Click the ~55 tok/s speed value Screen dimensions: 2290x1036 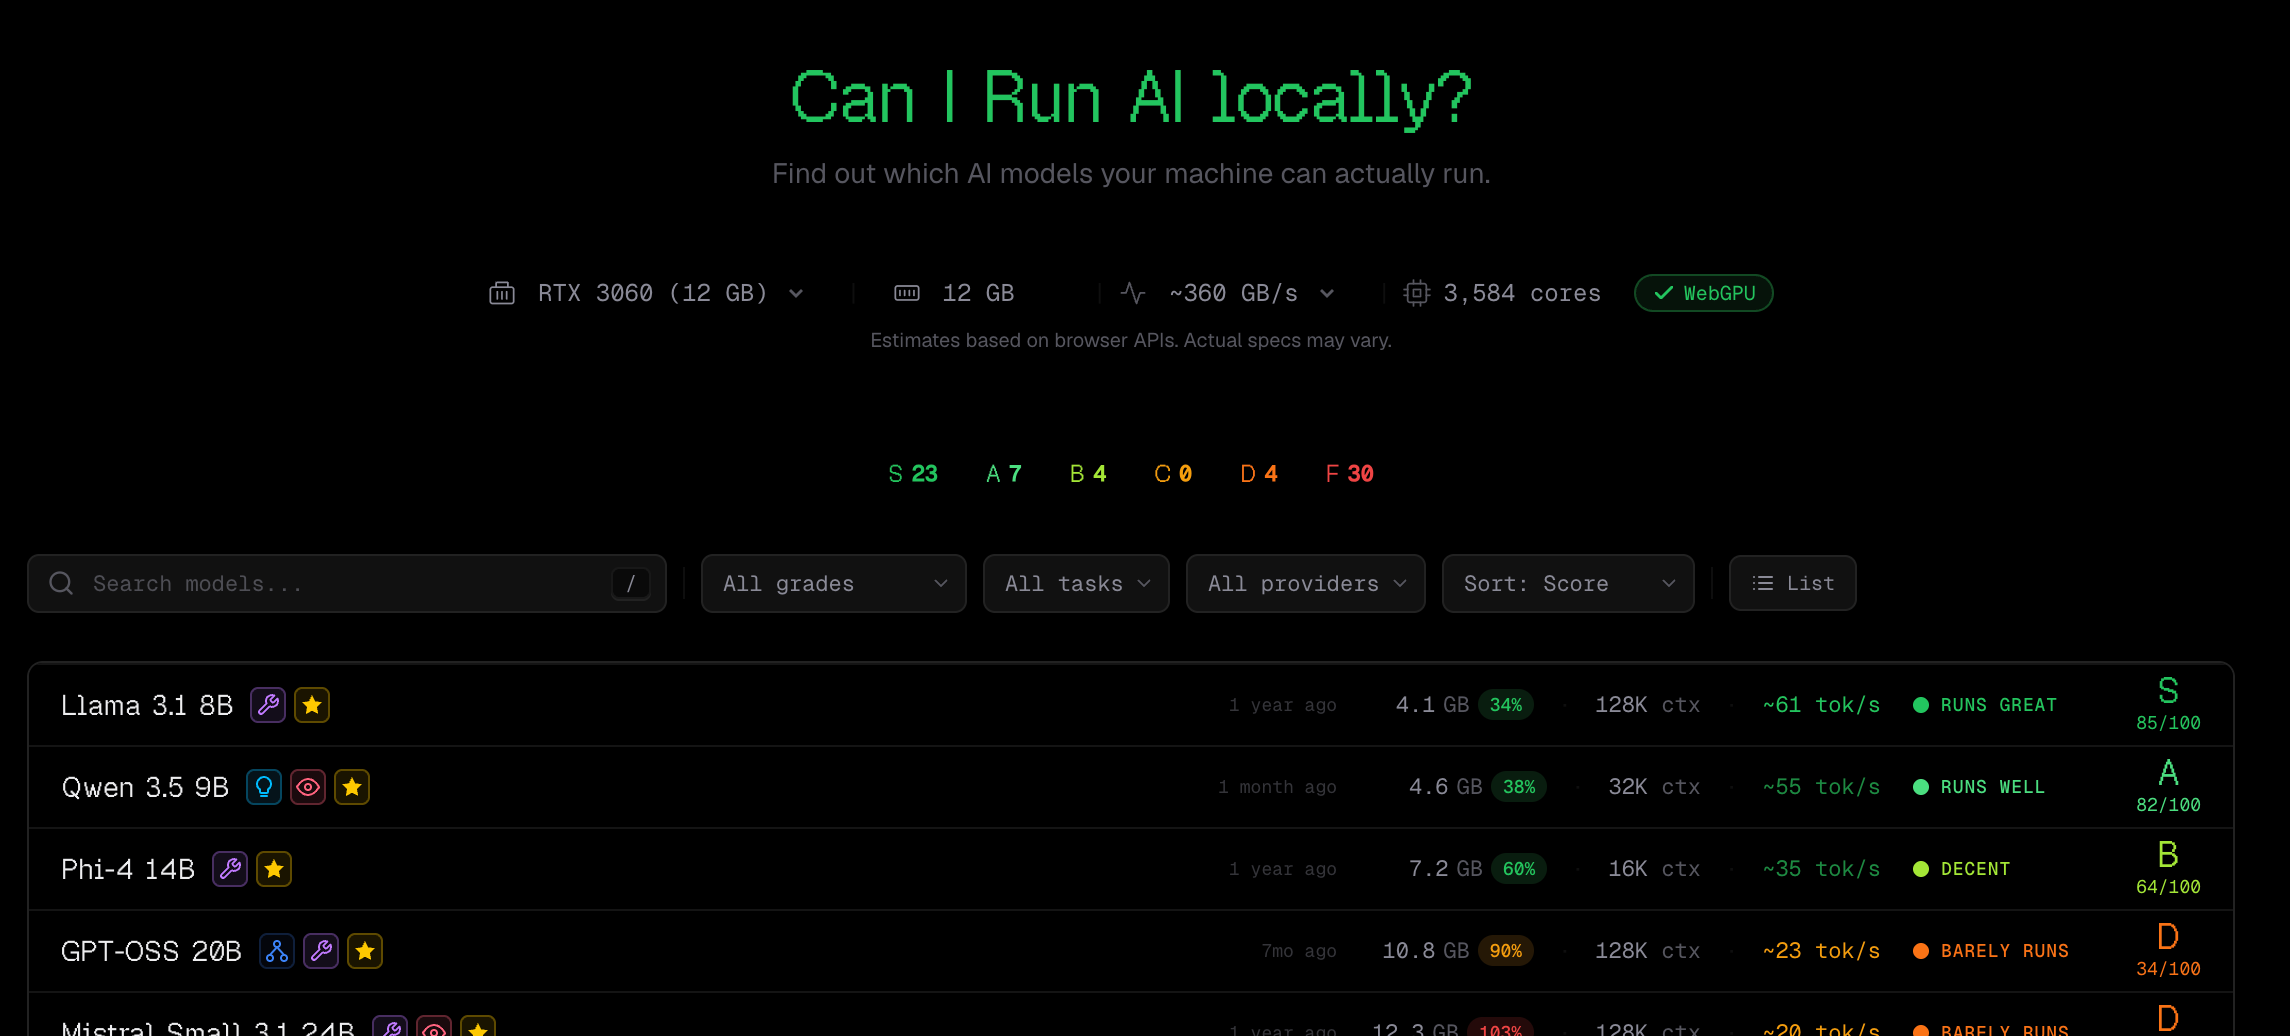coord(1821,787)
